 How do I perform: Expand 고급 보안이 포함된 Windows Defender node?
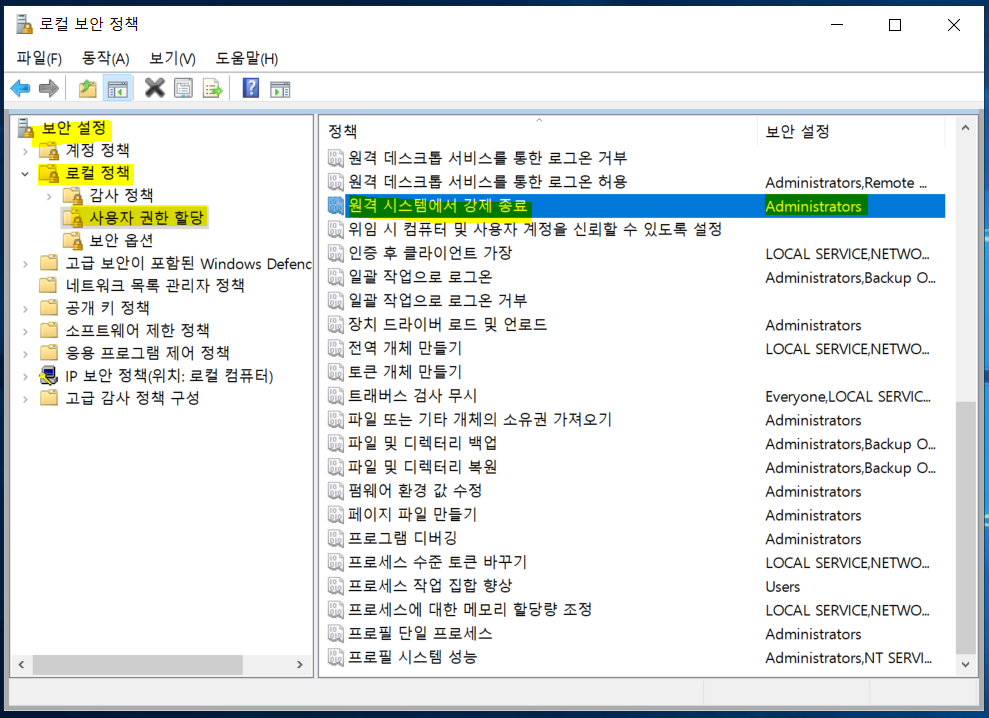[x=25, y=264]
